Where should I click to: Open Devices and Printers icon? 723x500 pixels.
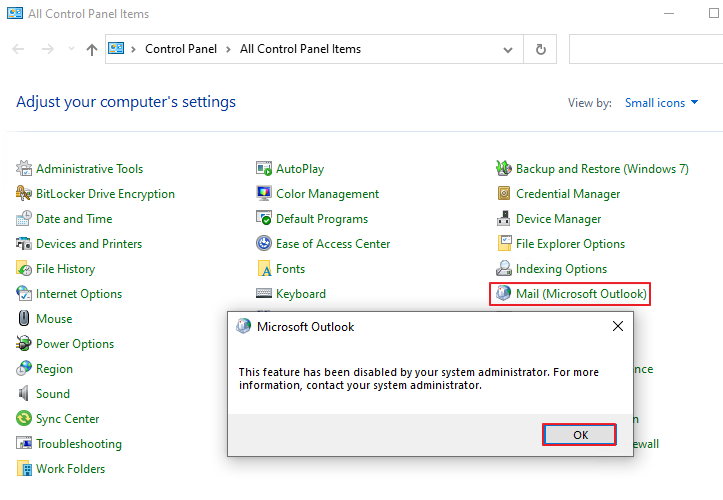click(x=24, y=243)
